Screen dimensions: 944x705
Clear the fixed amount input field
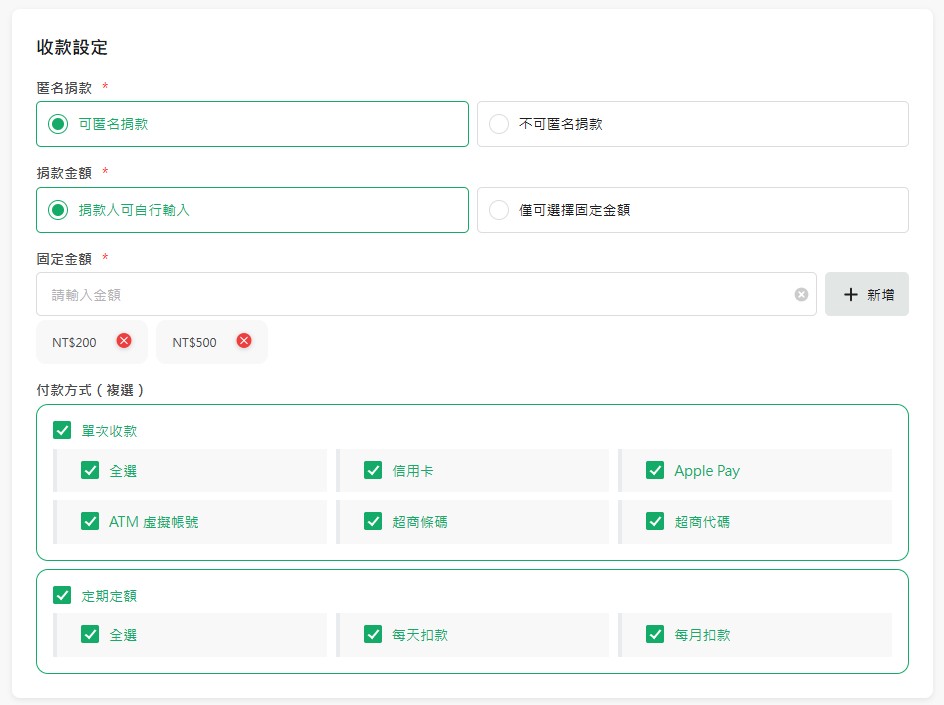801,295
